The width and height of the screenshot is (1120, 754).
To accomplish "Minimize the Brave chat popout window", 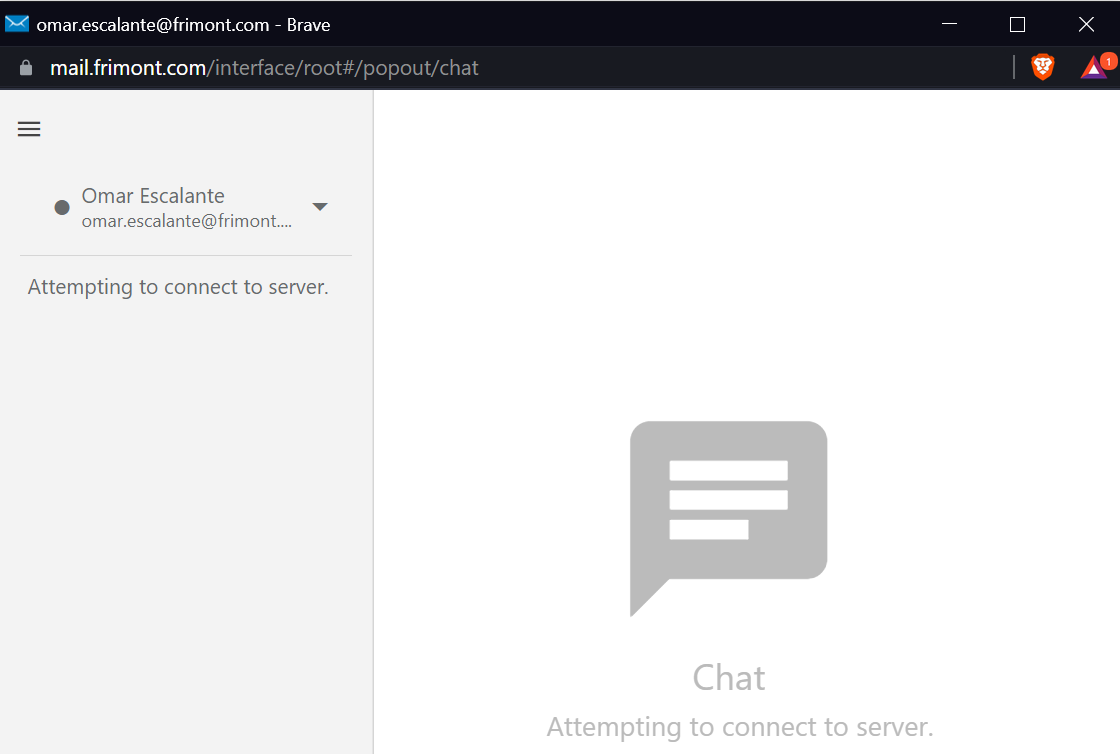I will coord(949,24).
